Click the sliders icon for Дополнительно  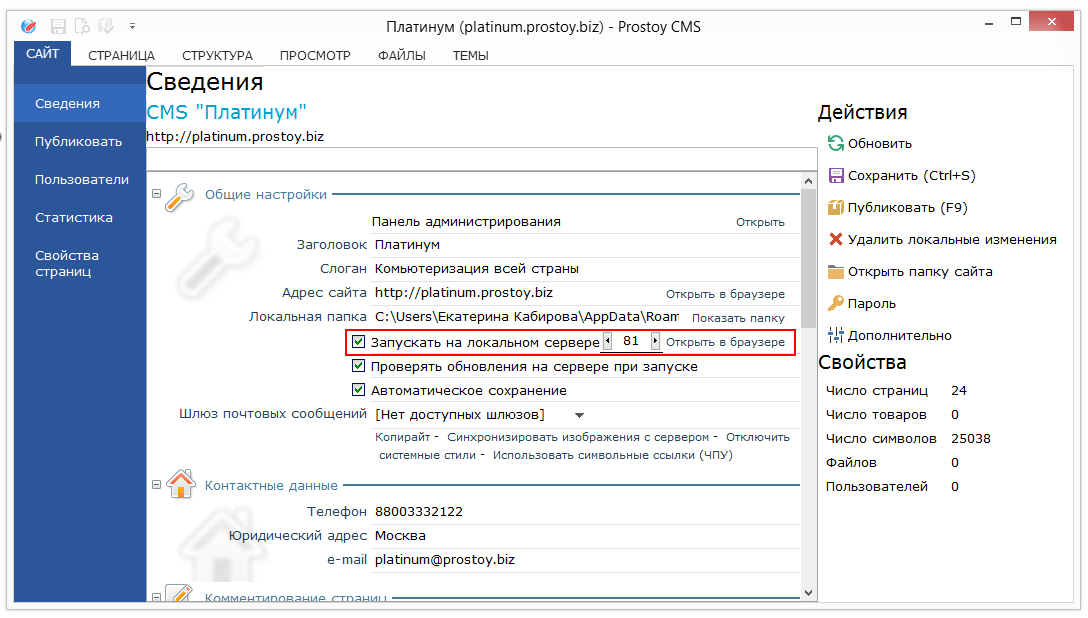(835, 335)
